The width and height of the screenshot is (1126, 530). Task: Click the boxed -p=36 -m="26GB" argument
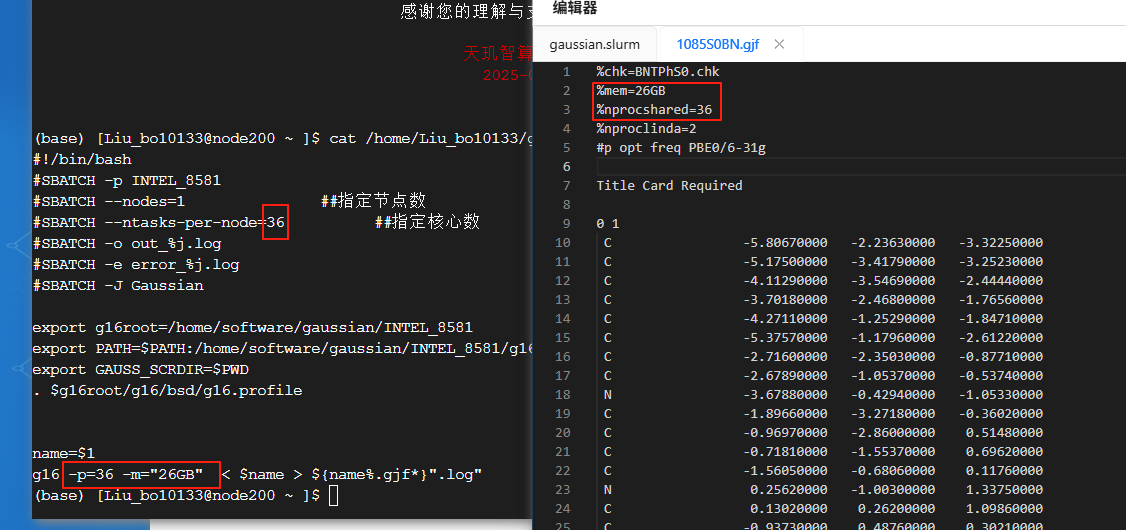click(x=140, y=474)
